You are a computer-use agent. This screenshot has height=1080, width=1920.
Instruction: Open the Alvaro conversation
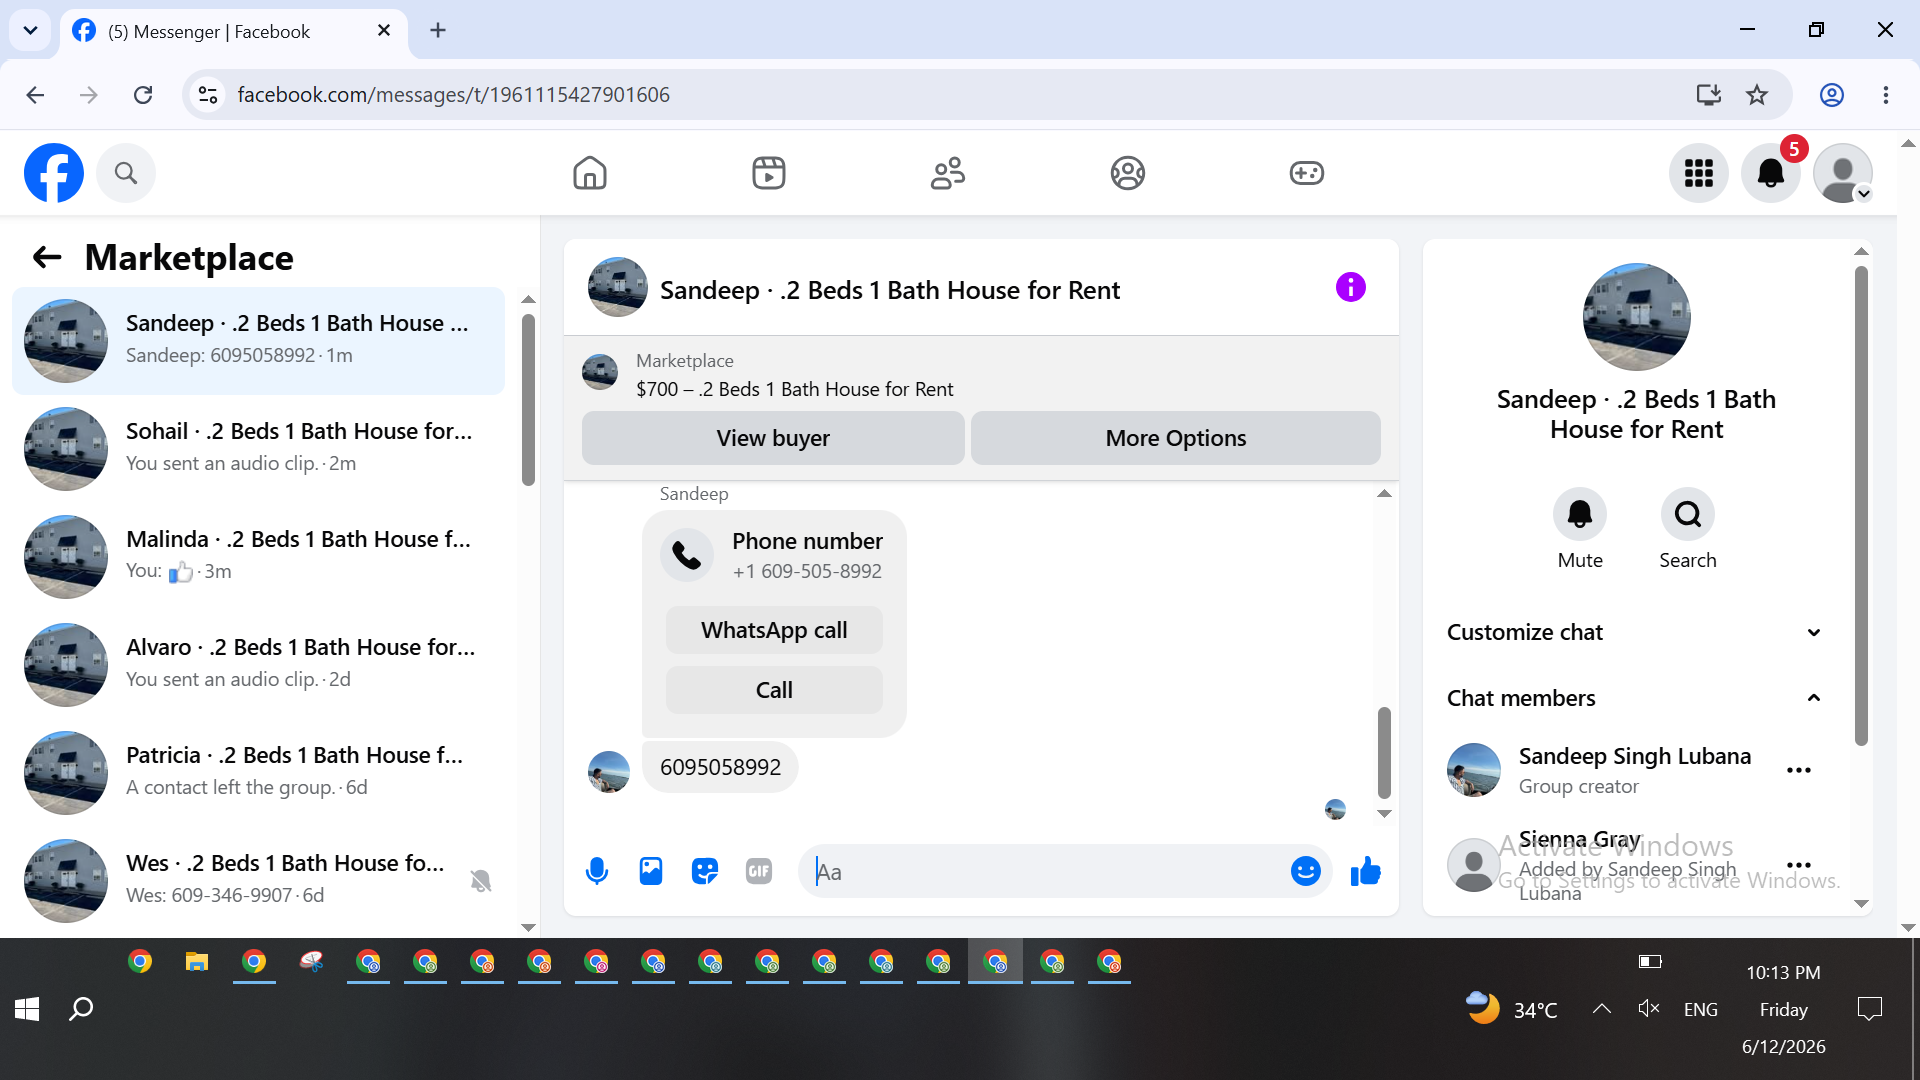tap(258, 665)
